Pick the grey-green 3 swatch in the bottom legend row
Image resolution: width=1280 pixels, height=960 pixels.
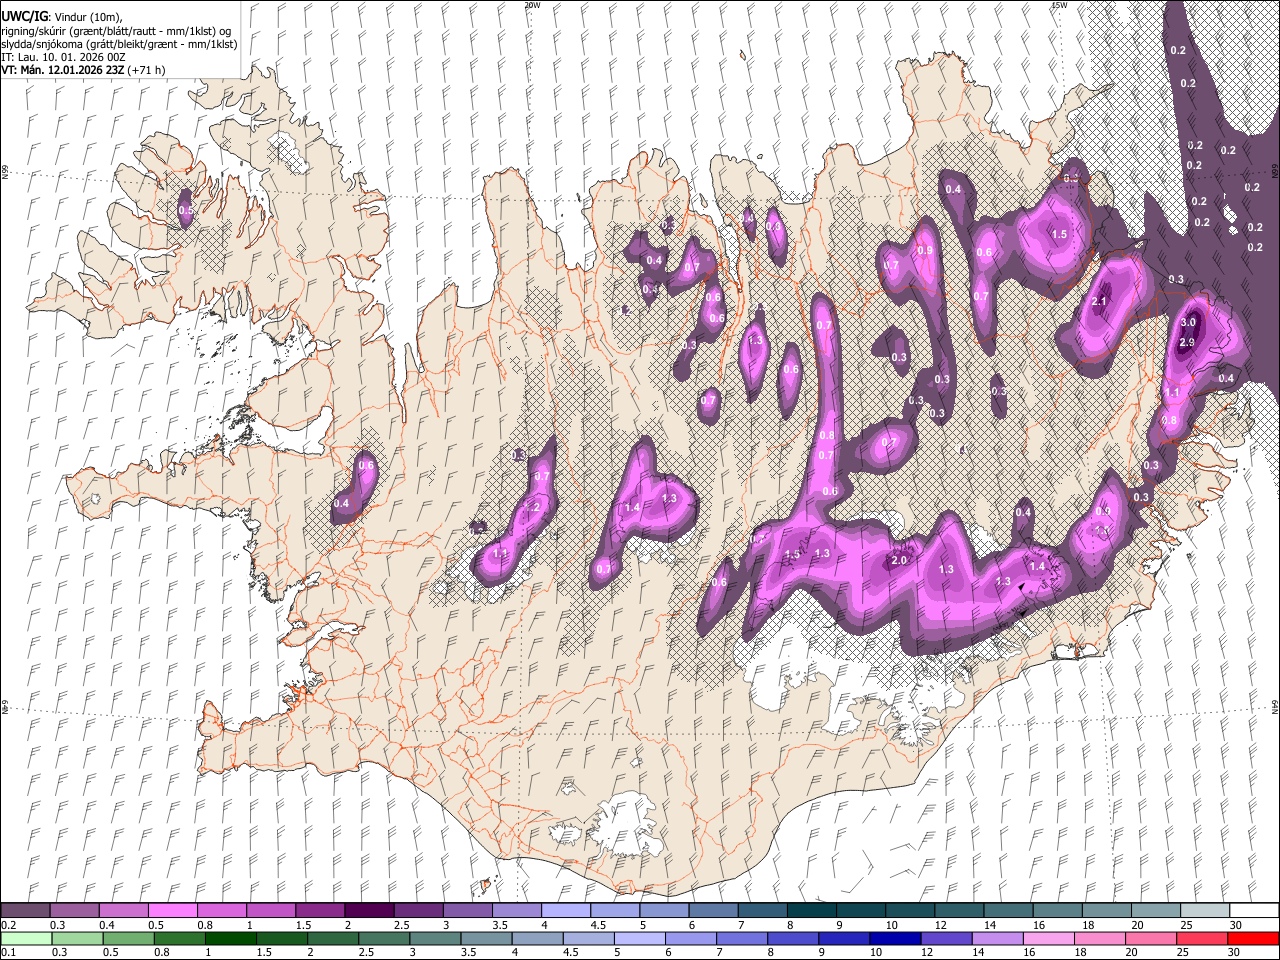(434, 938)
